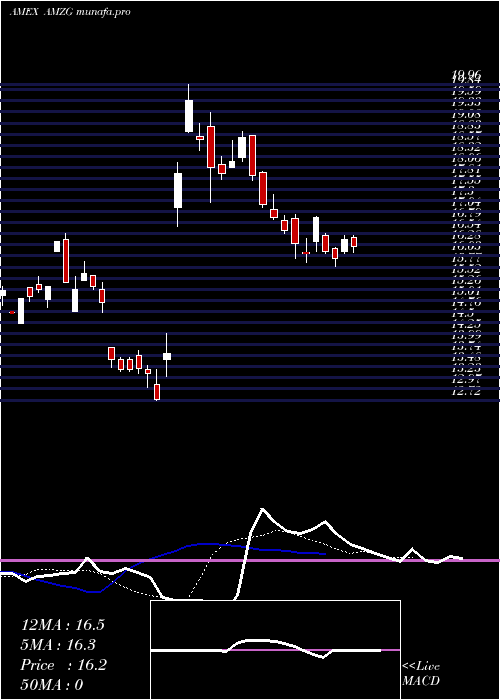Select the tallest white candle at chart peak
500x700 pixels.
pyautogui.click(x=189, y=116)
